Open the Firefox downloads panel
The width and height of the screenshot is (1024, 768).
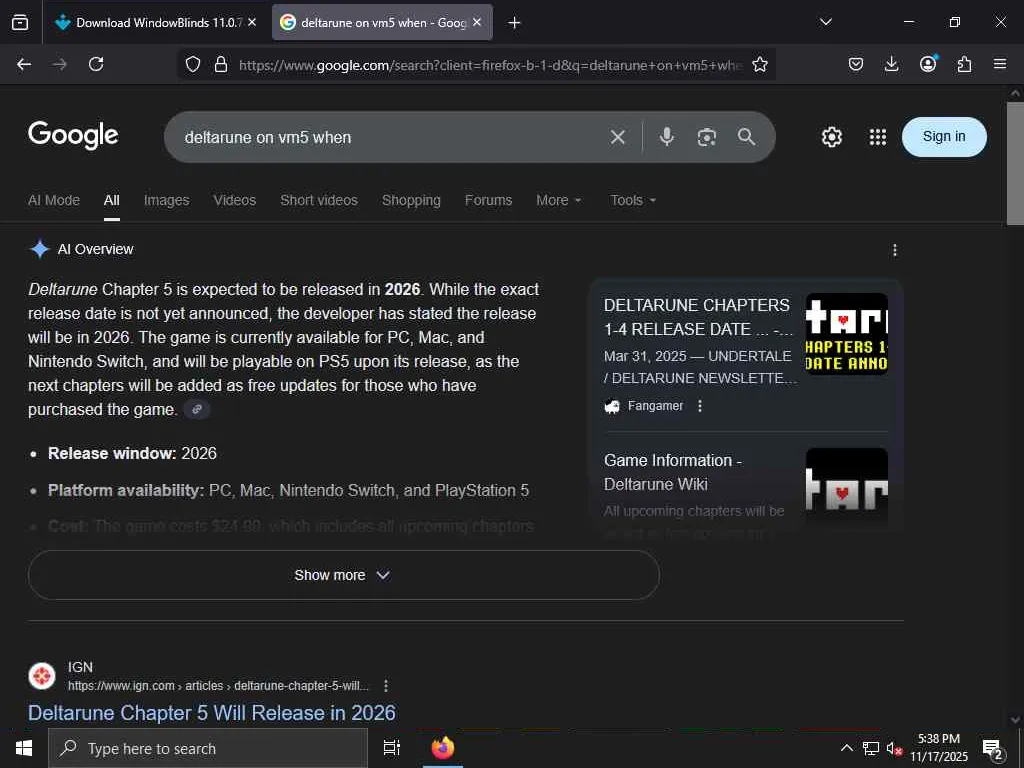(891, 64)
